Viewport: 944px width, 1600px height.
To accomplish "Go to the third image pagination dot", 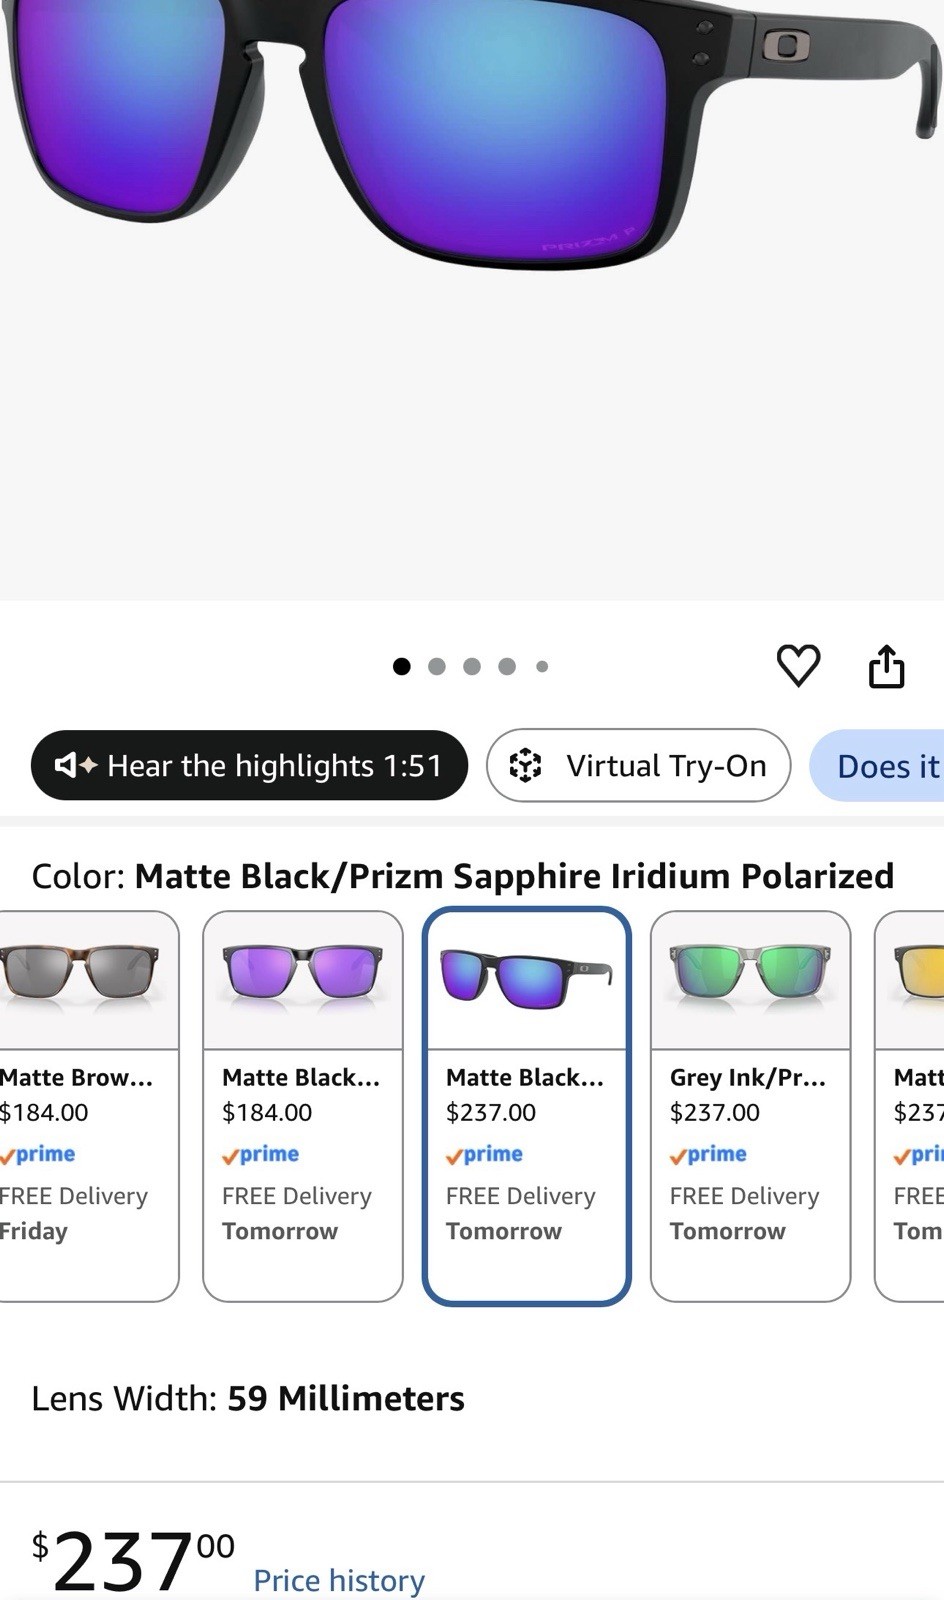I will tap(472, 666).
